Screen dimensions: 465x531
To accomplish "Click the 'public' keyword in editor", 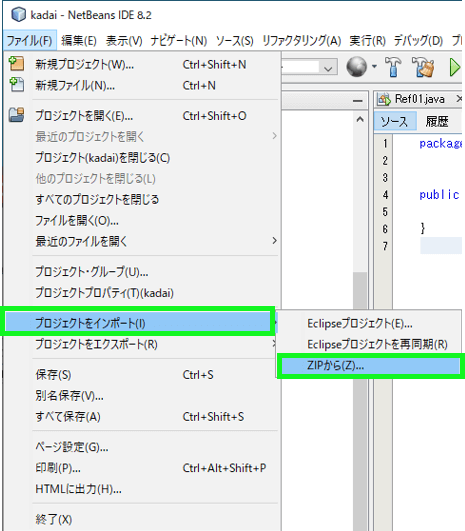I will (x=439, y=195).
